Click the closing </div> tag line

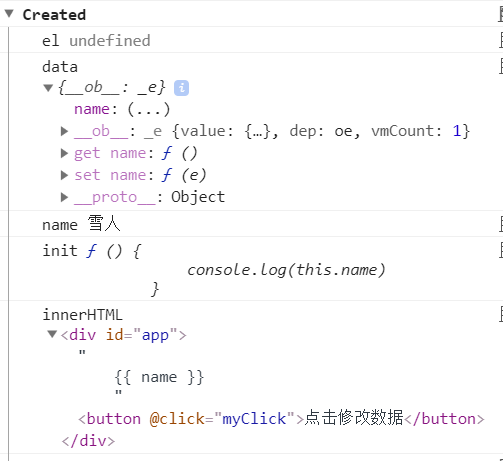coord(88,441)
